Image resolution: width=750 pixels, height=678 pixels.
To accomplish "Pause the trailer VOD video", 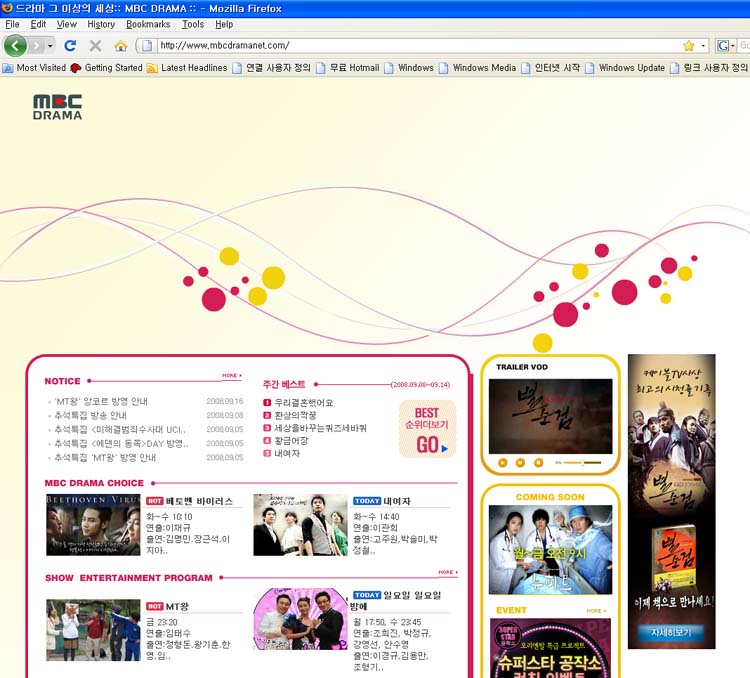I will [520, 463].
